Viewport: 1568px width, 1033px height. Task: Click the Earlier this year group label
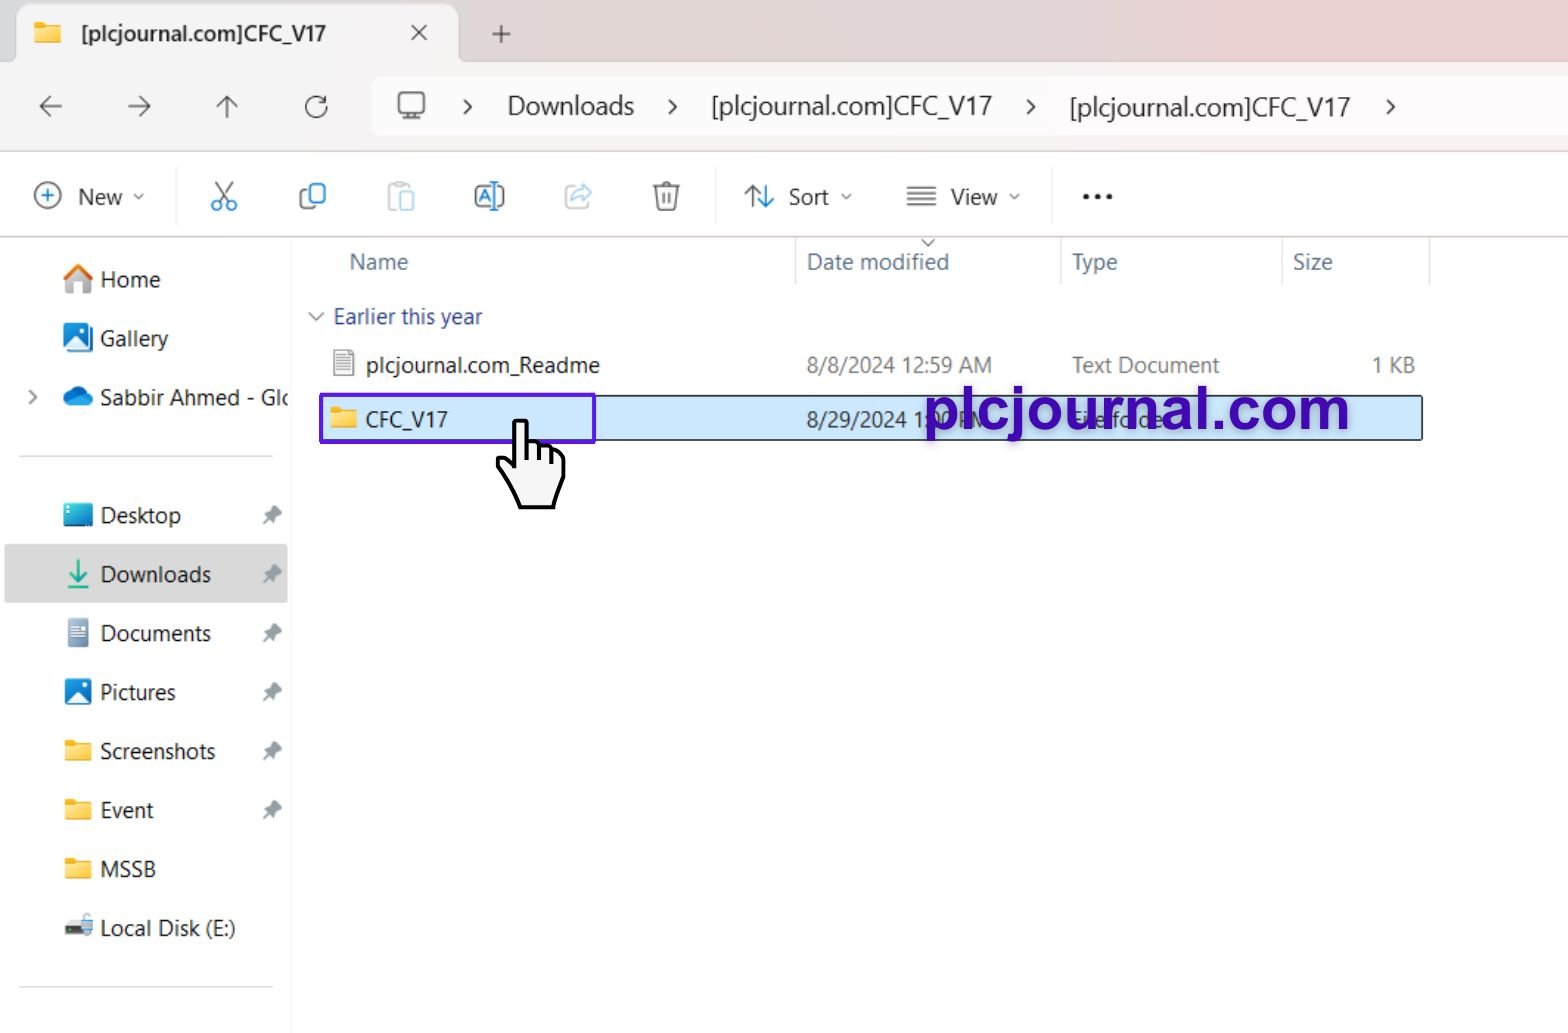pos(407,317)
